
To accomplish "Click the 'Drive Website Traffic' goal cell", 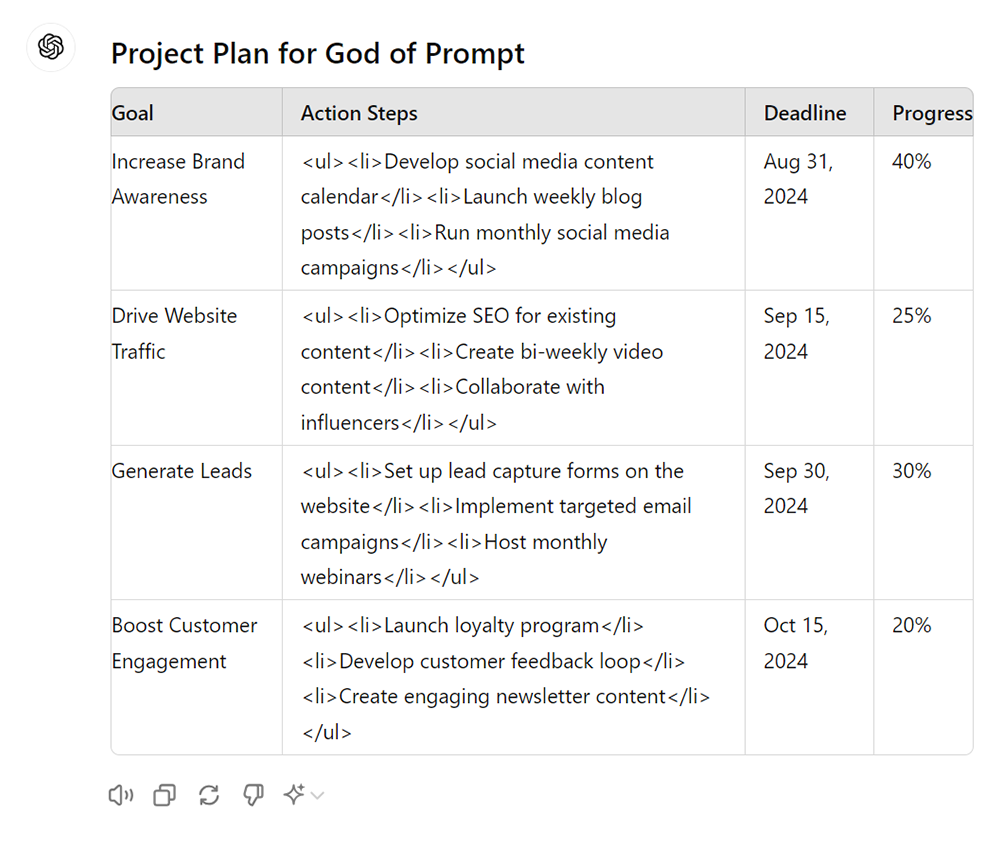I will click(x=174, y=333).
